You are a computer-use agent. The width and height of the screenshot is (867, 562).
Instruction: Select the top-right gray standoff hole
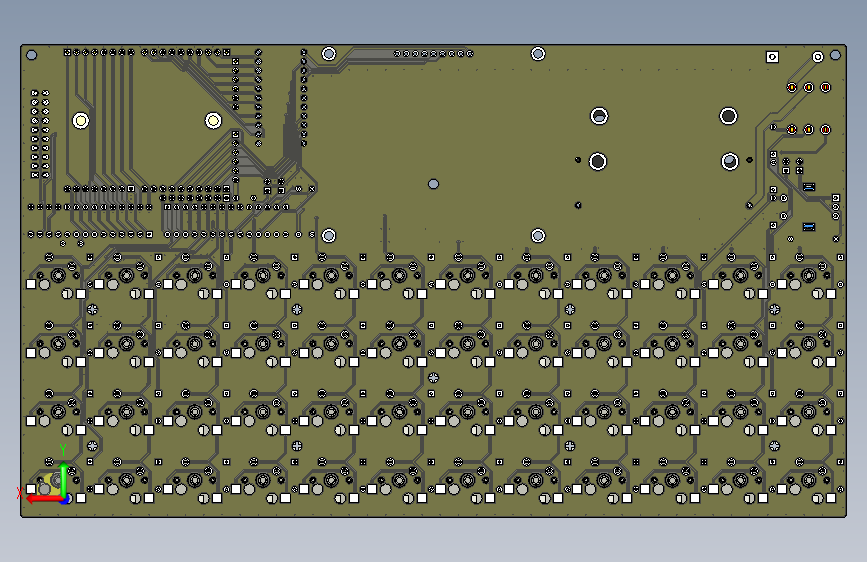point(538,54)
